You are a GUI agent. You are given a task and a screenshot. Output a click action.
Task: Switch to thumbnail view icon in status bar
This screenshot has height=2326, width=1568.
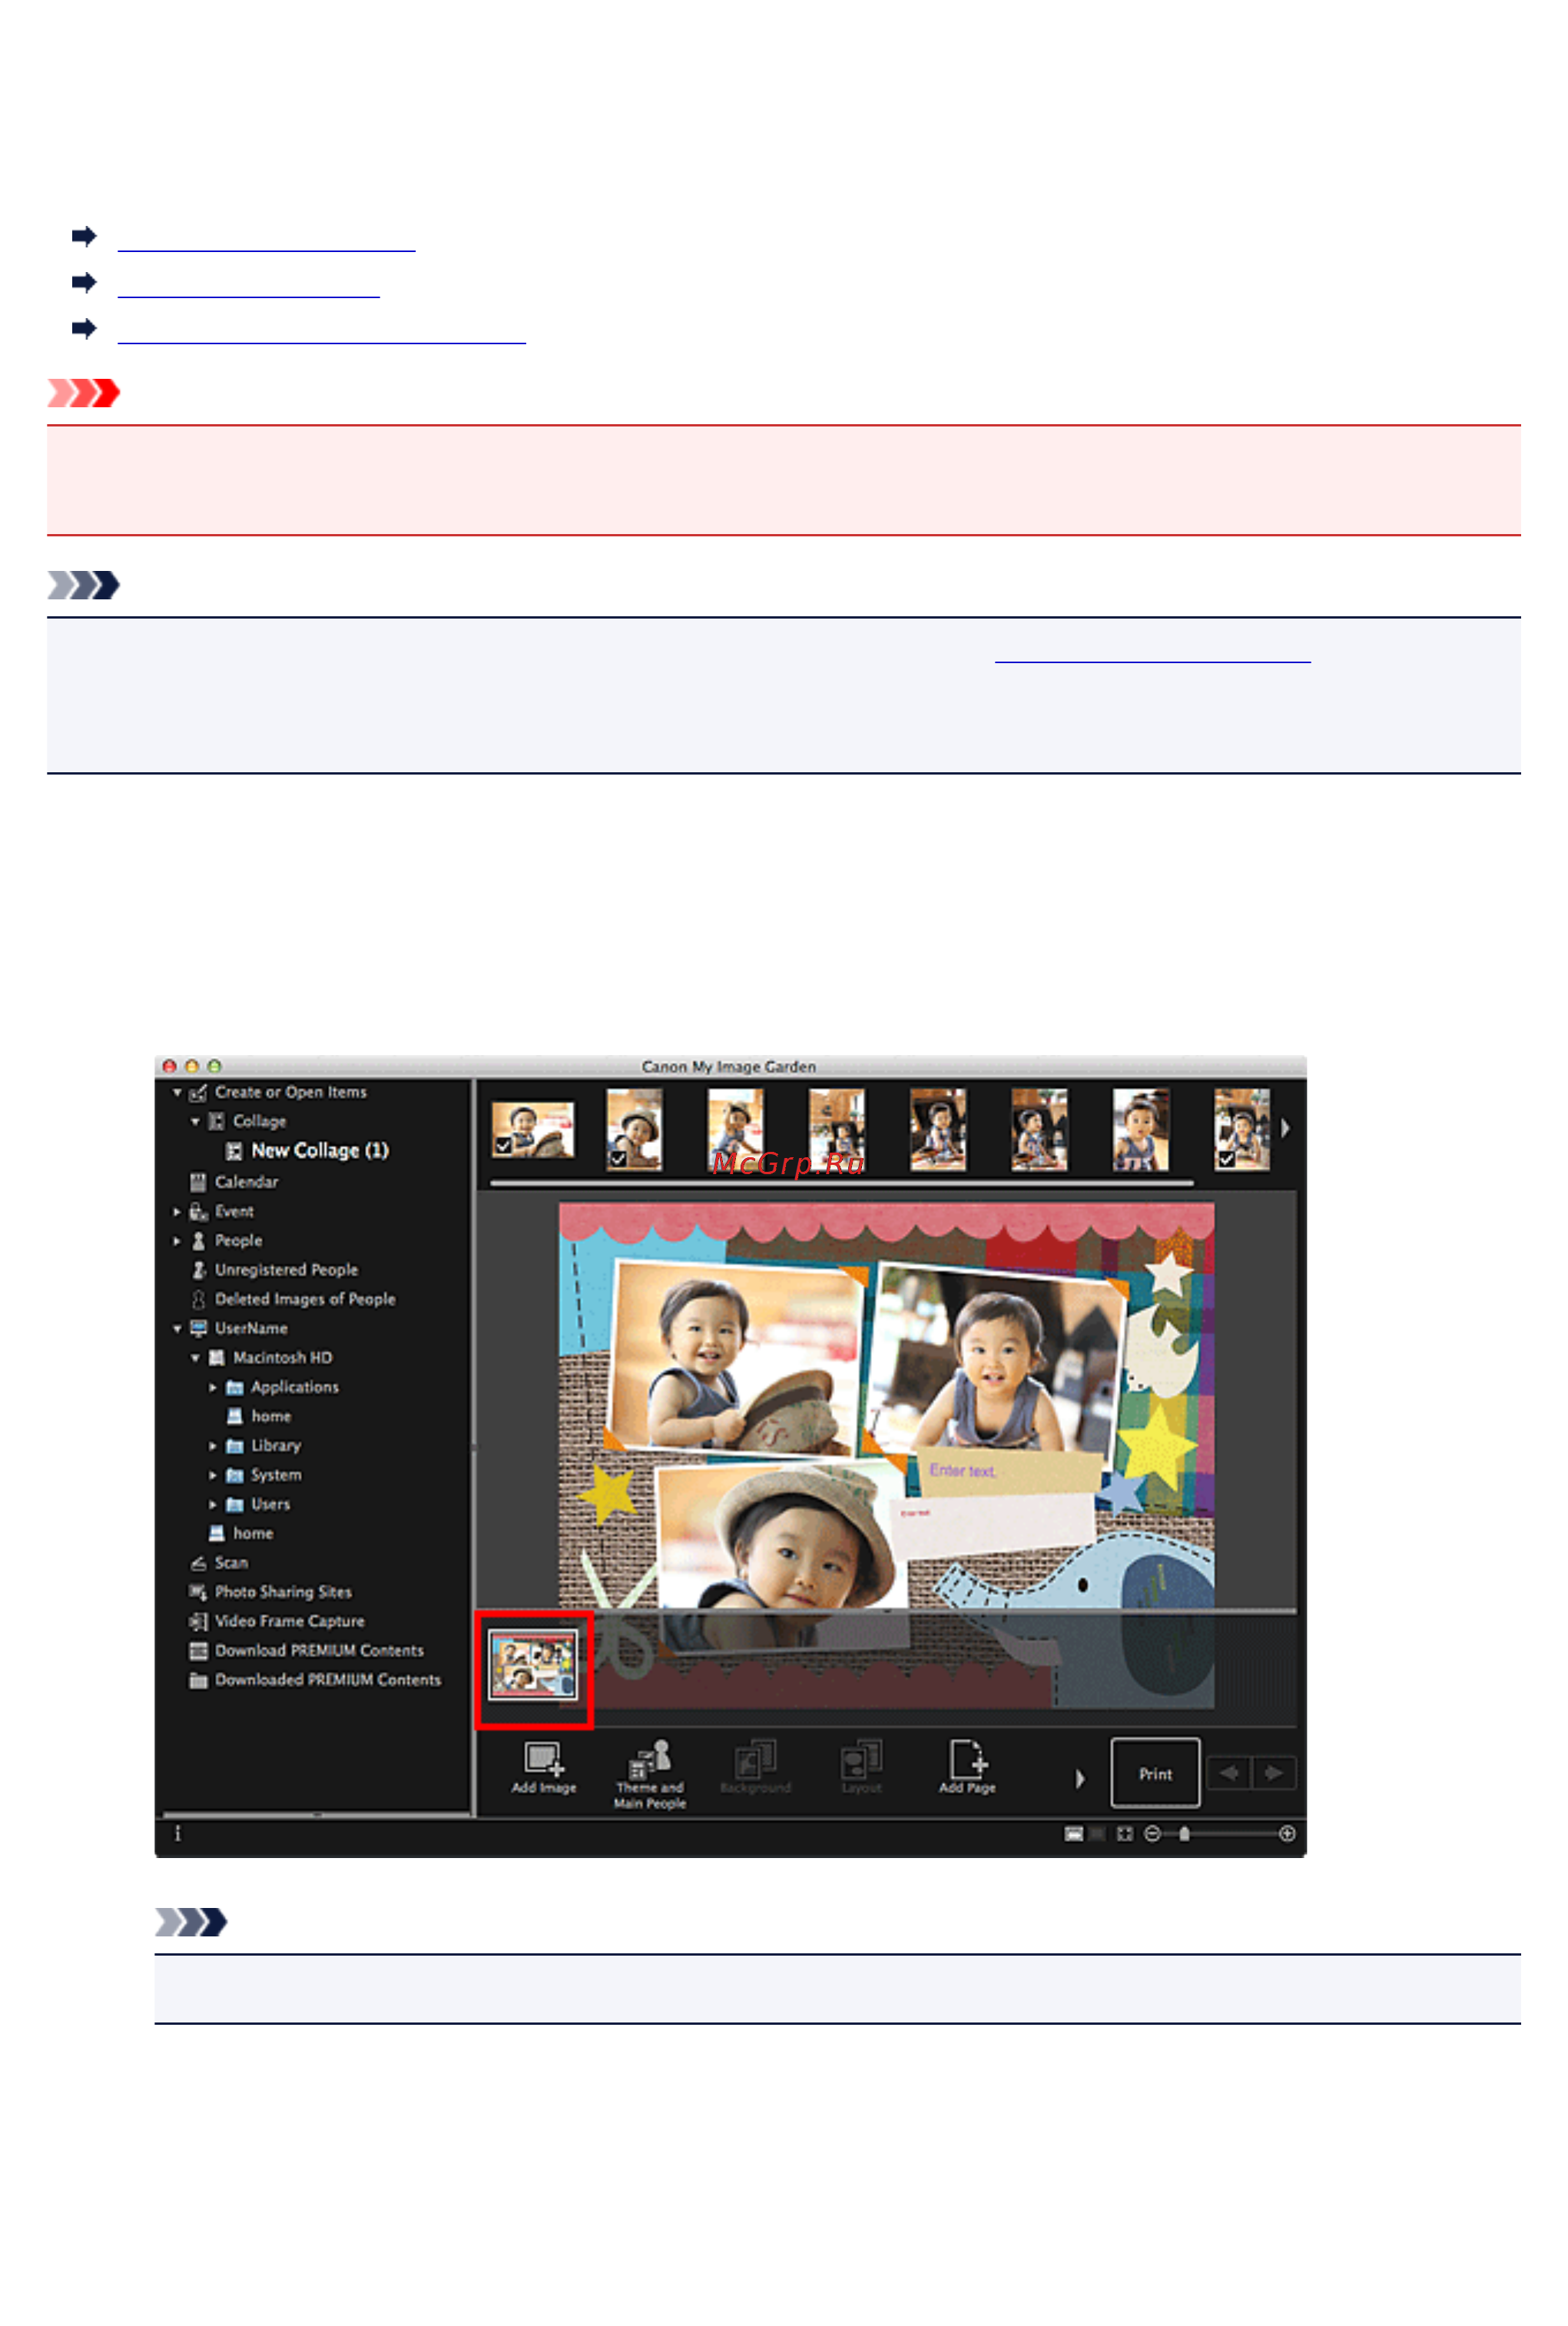point(1073,1833)
